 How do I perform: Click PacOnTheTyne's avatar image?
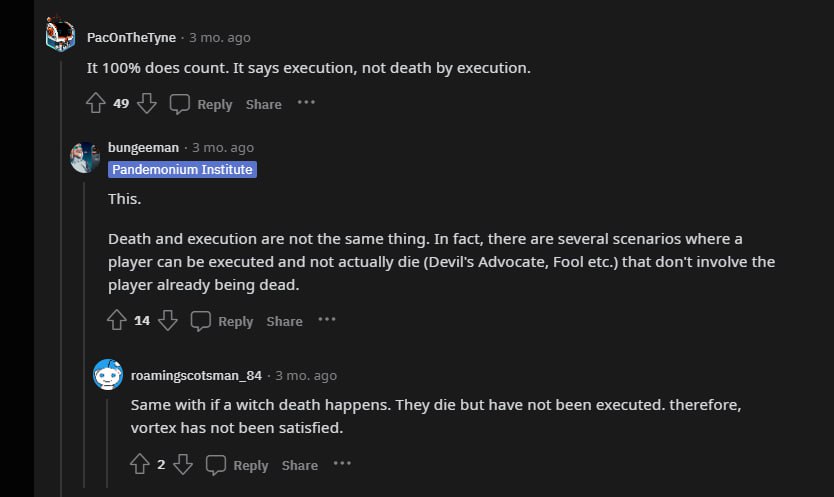pos(61,35)
